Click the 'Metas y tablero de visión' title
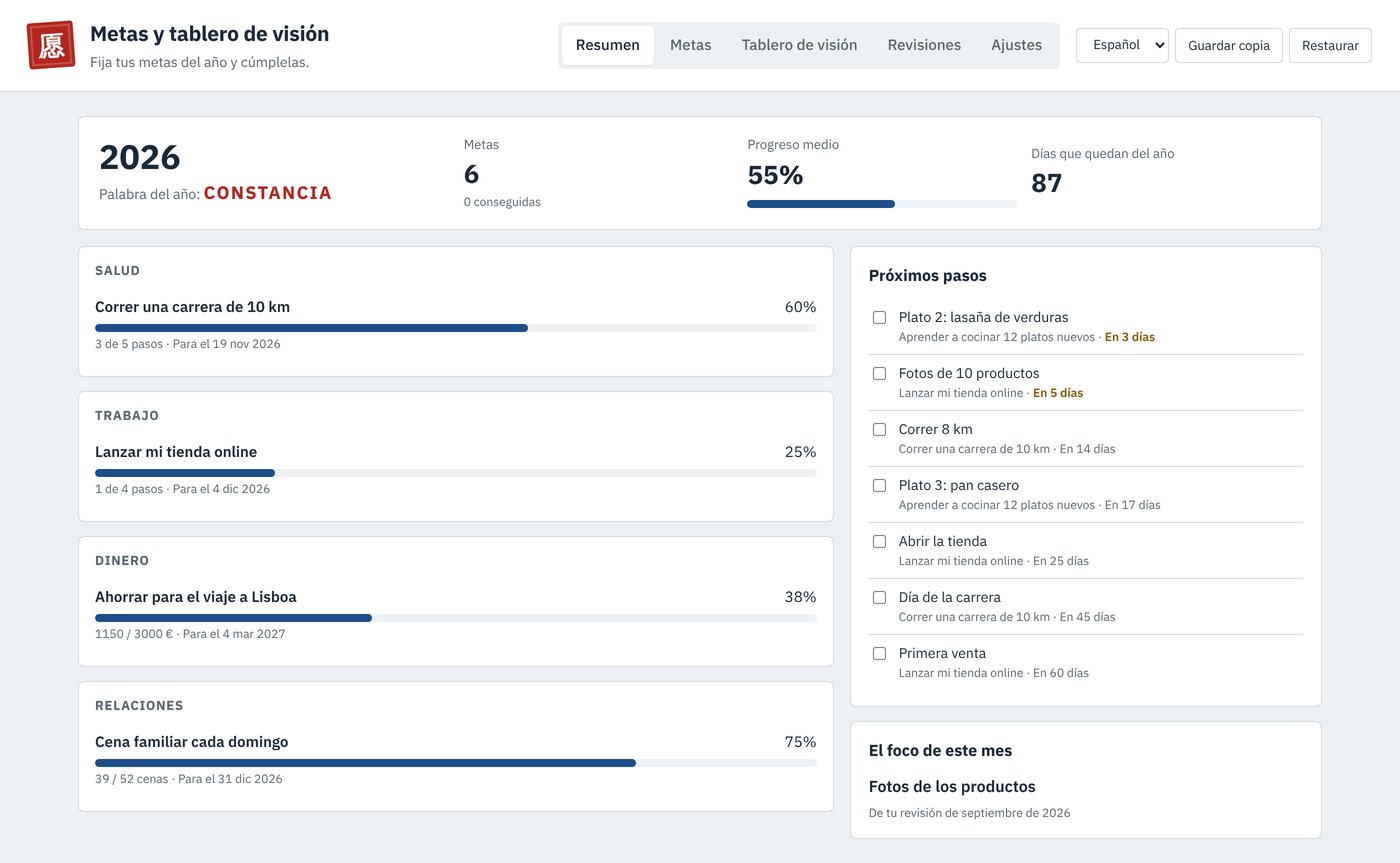This screenshot has width=1400, height=863. click(210, 34)
